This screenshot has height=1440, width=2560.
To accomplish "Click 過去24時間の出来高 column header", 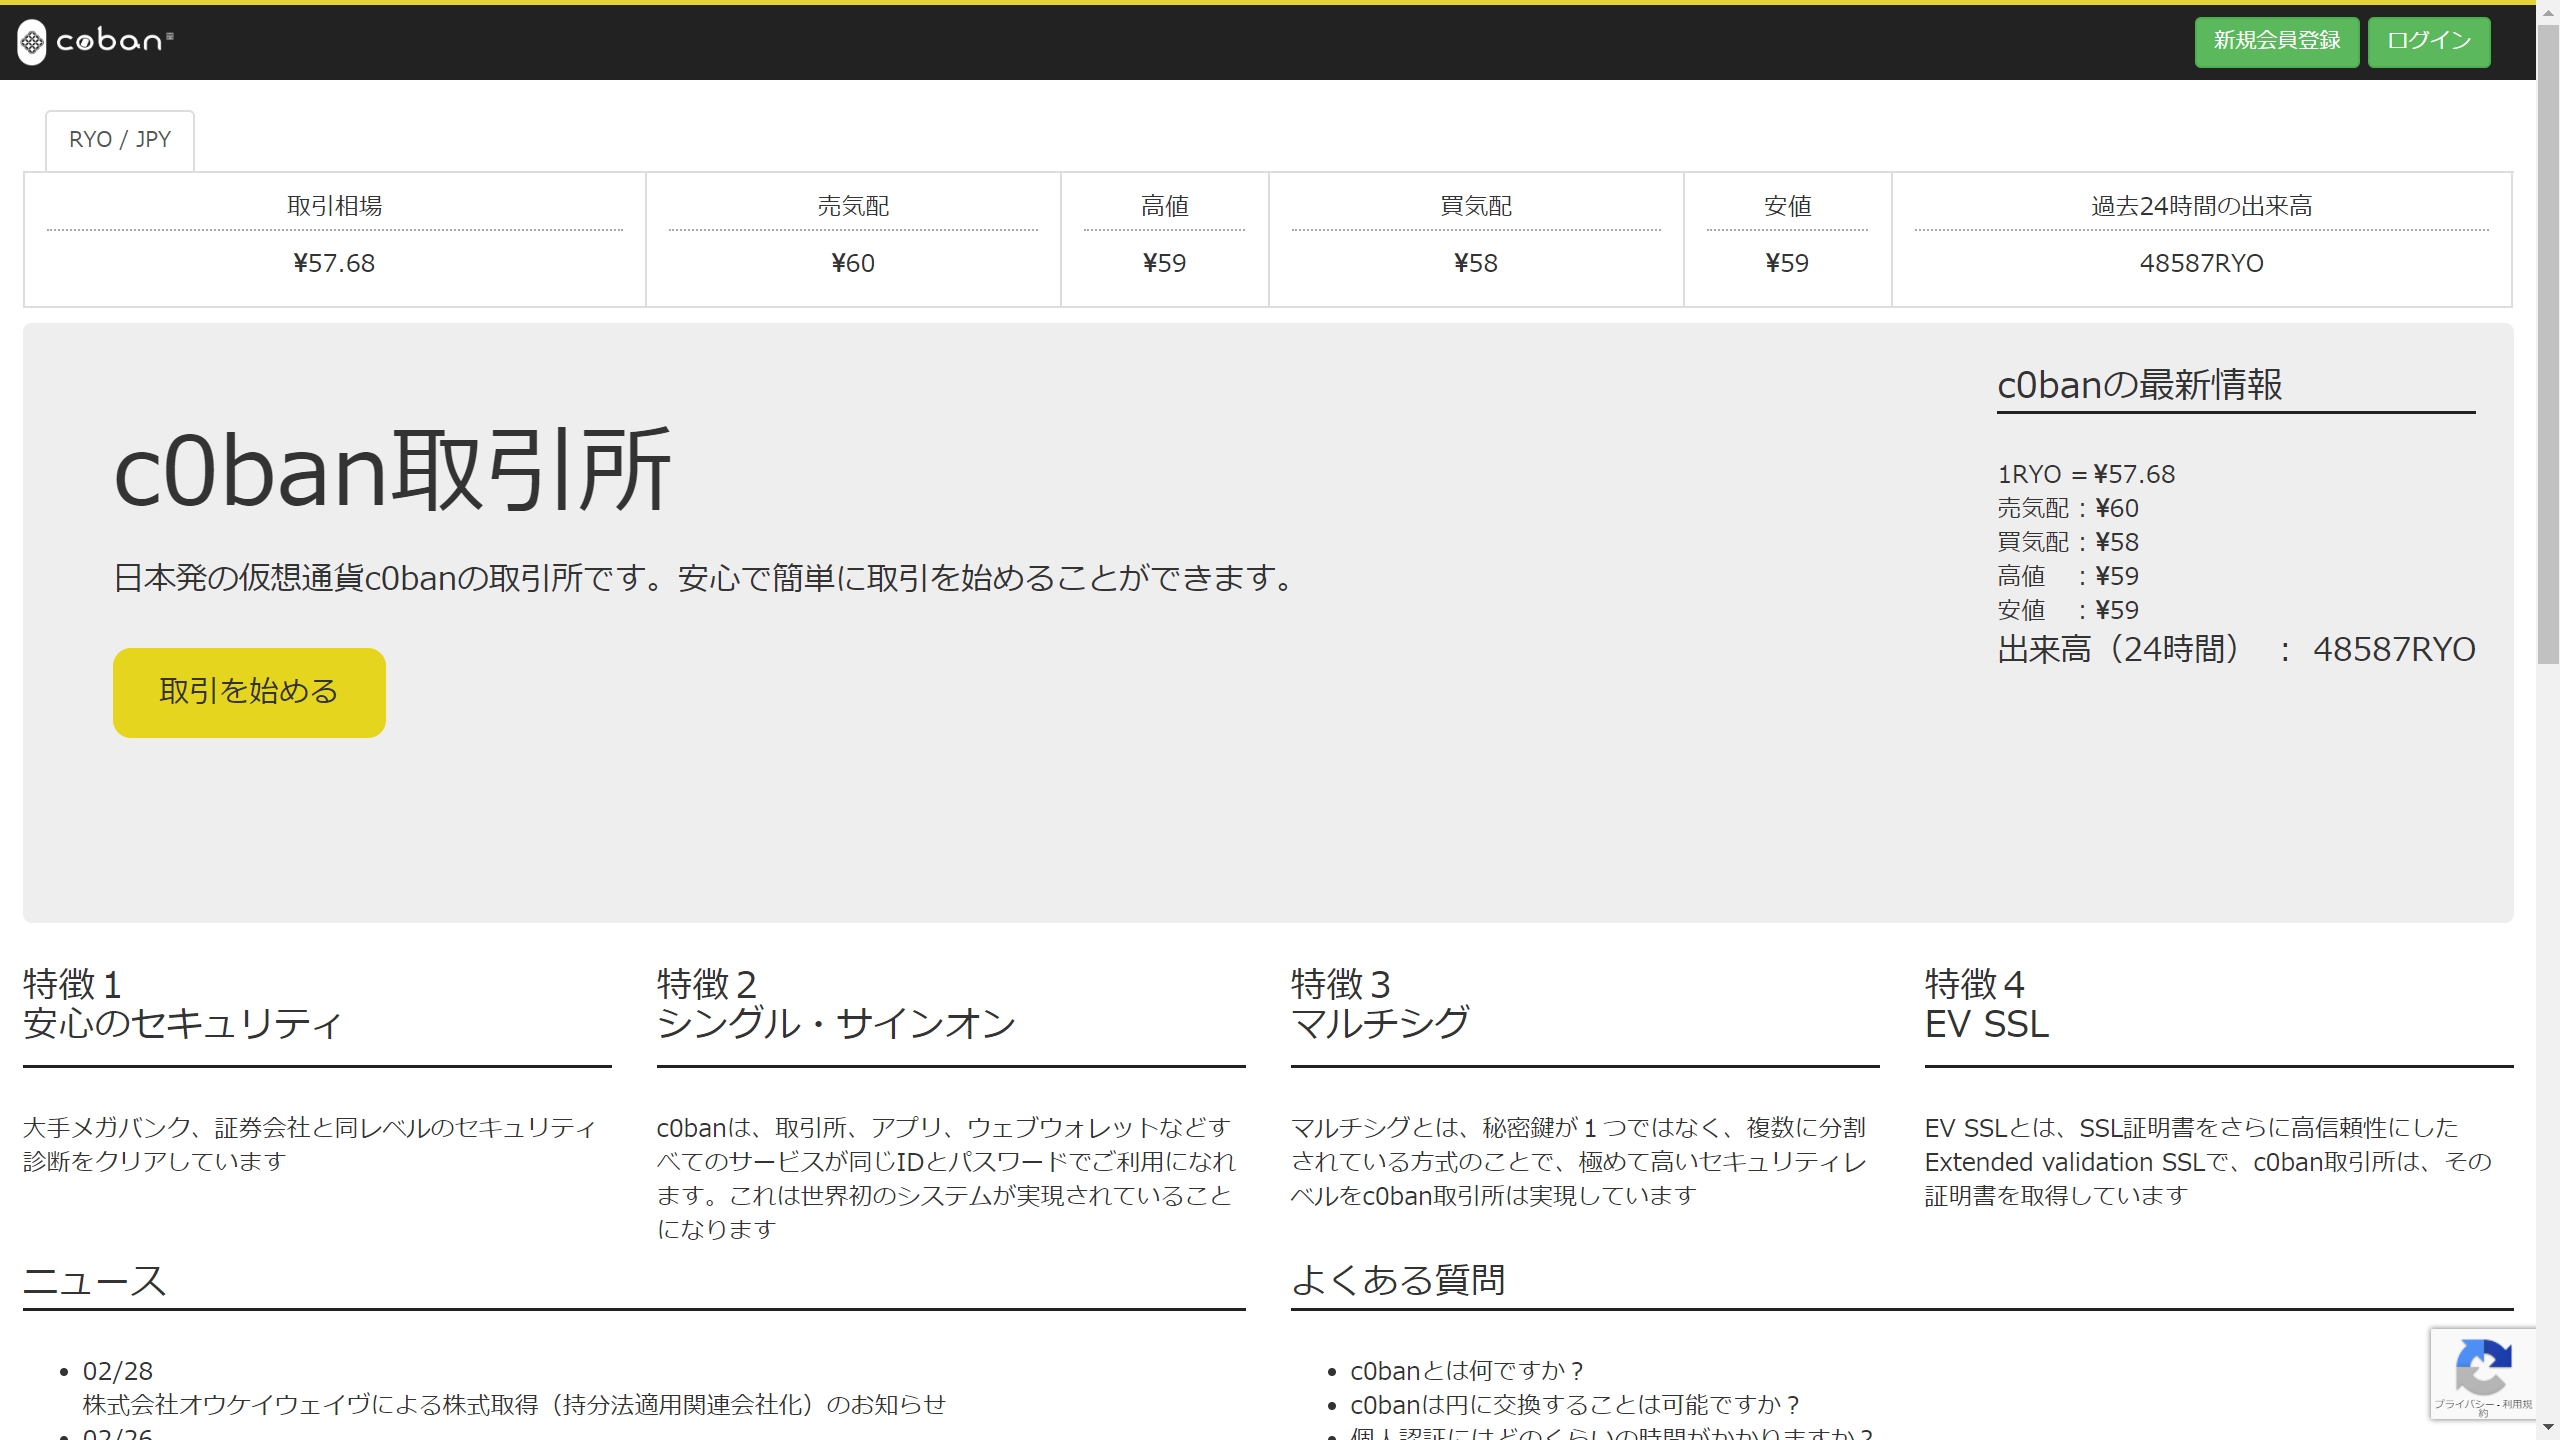I will [2201, 206].
